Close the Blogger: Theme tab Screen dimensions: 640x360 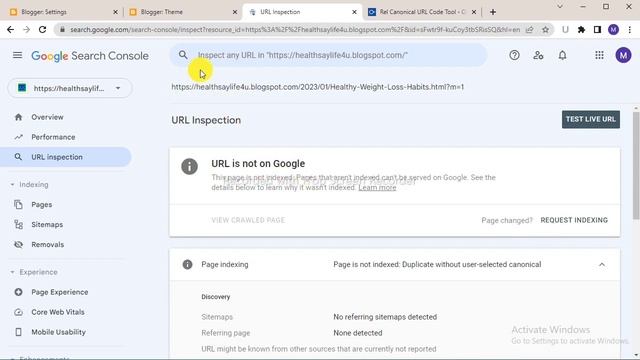point(235,12)
